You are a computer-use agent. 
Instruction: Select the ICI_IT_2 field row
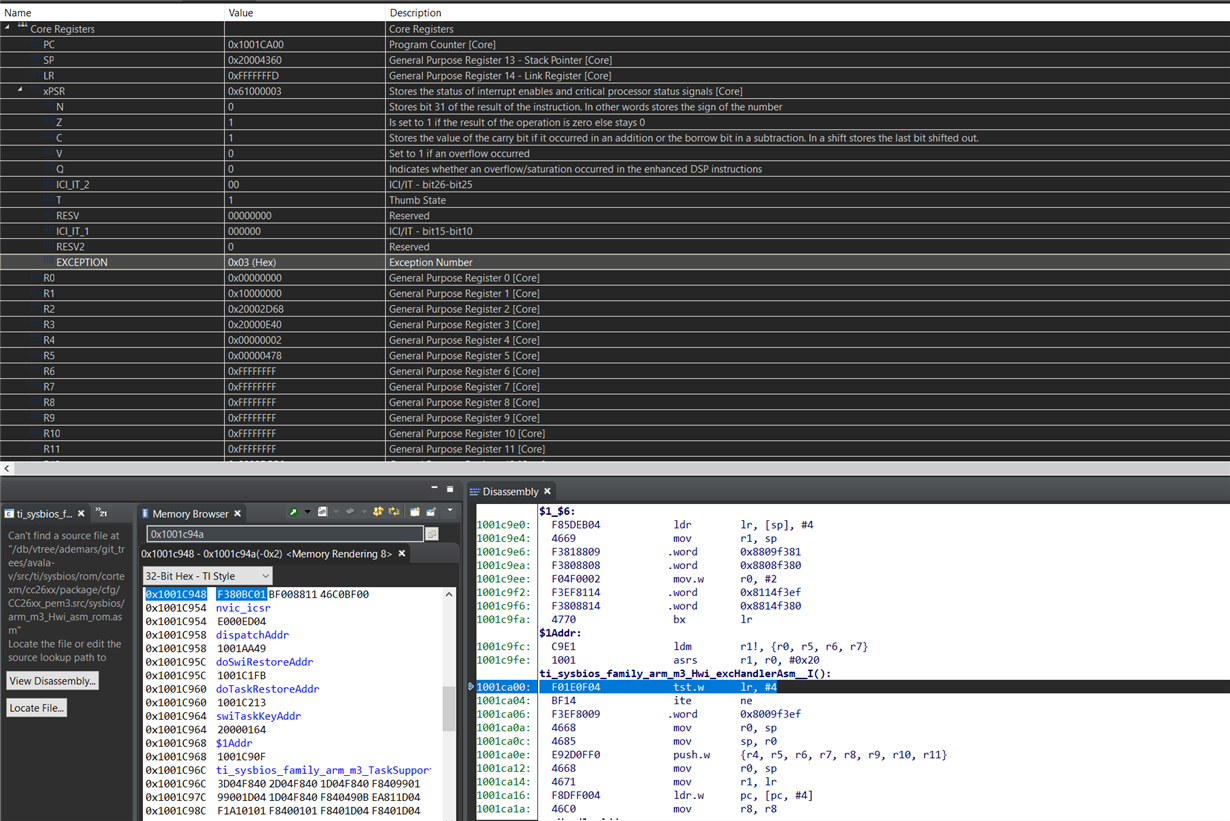point(615,185)
